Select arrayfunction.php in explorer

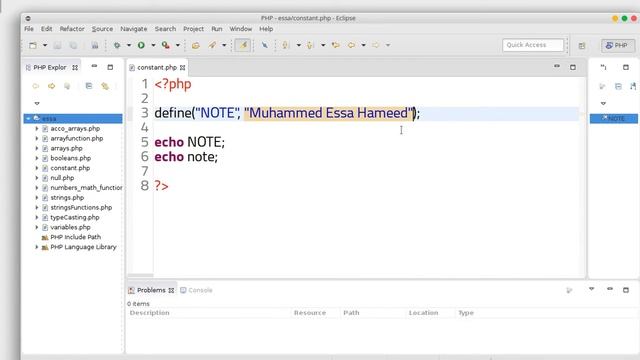[76, 138]
